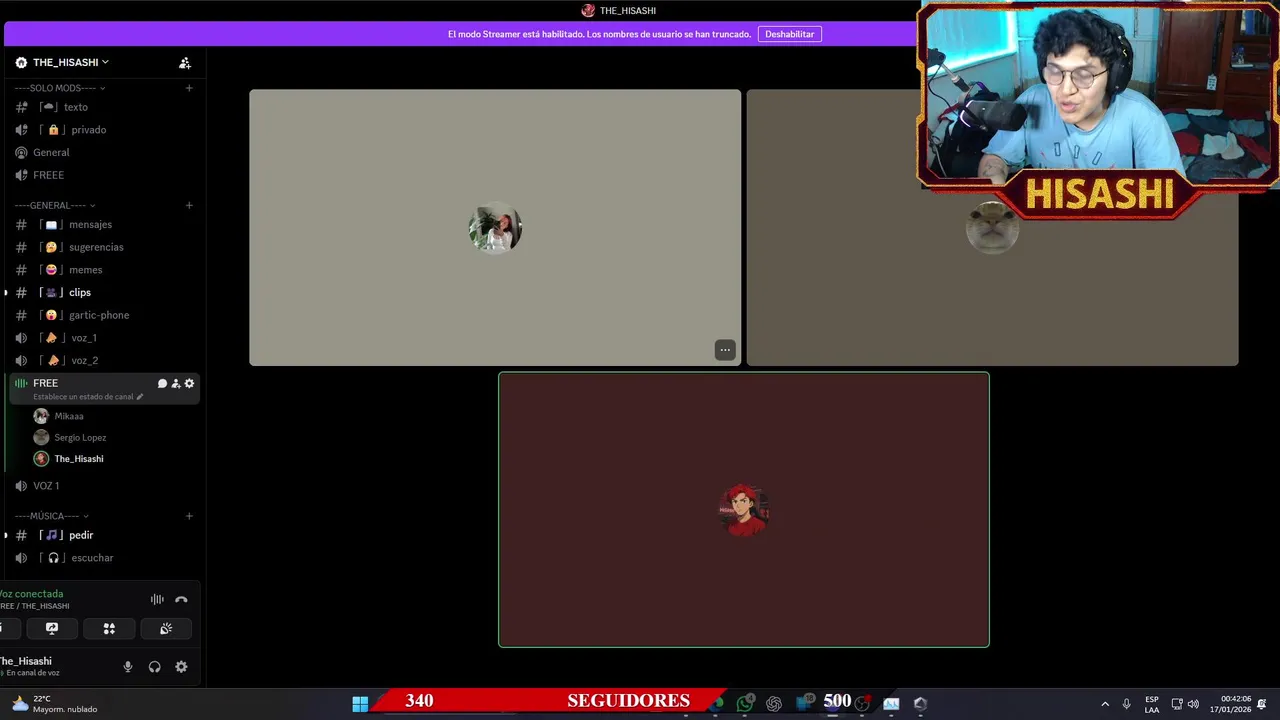Image resolution: width=1280 pixels, height=720 pixels.
Task: Add a channel to the MÚSICA category
Action: [189, 516]
